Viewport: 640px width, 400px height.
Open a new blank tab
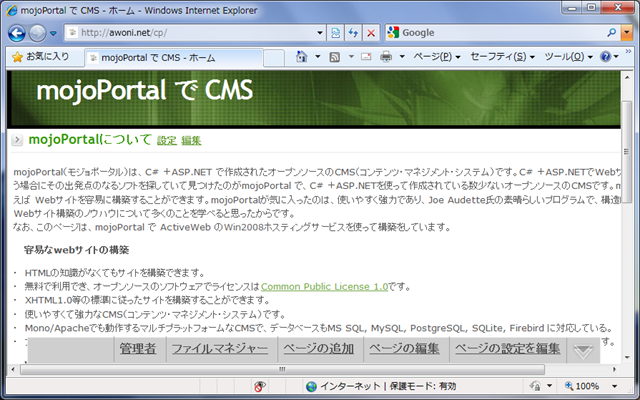click(x=274, y=58)
